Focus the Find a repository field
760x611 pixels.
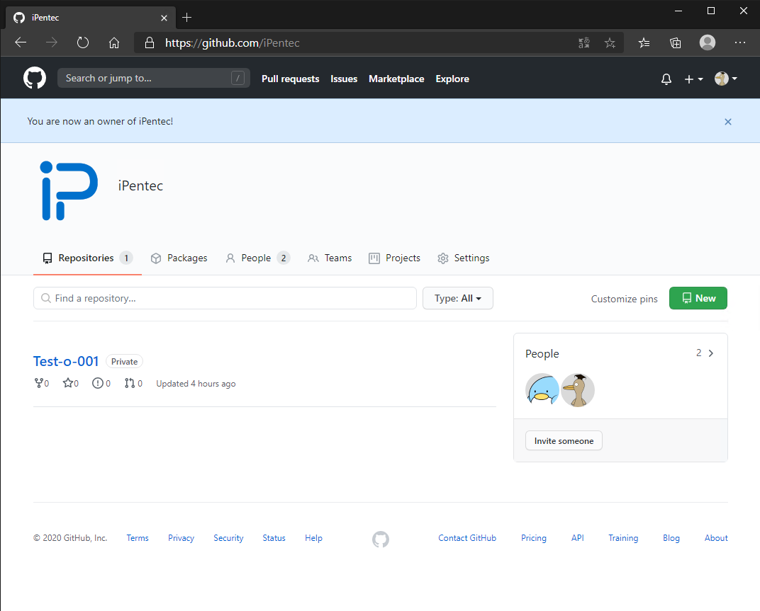(x=225, y=298)
